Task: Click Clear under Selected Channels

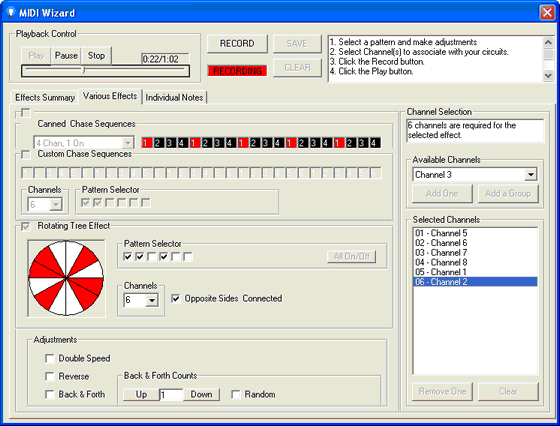Action: point(508,391)
